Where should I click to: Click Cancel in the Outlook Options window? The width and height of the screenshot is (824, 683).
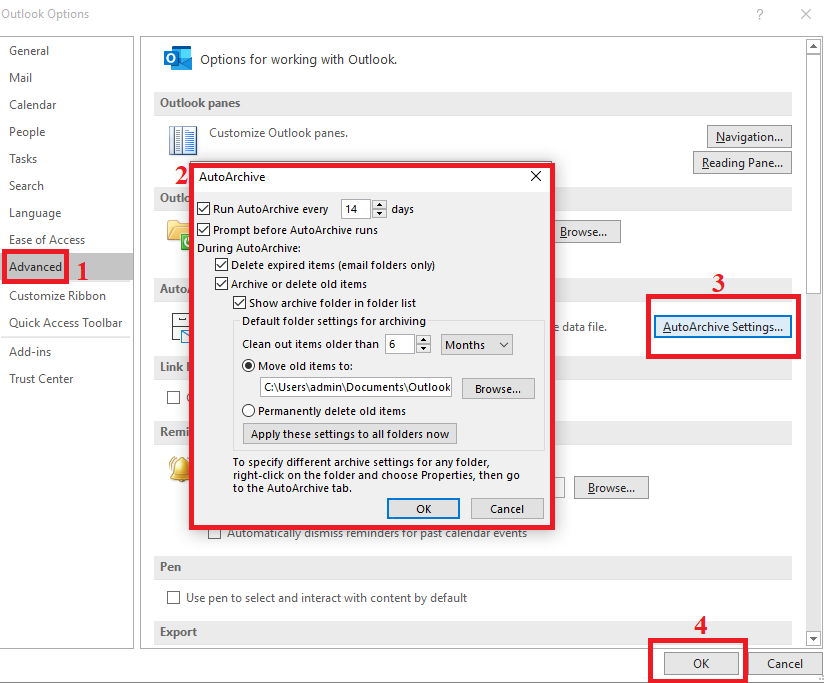[785, 664]
